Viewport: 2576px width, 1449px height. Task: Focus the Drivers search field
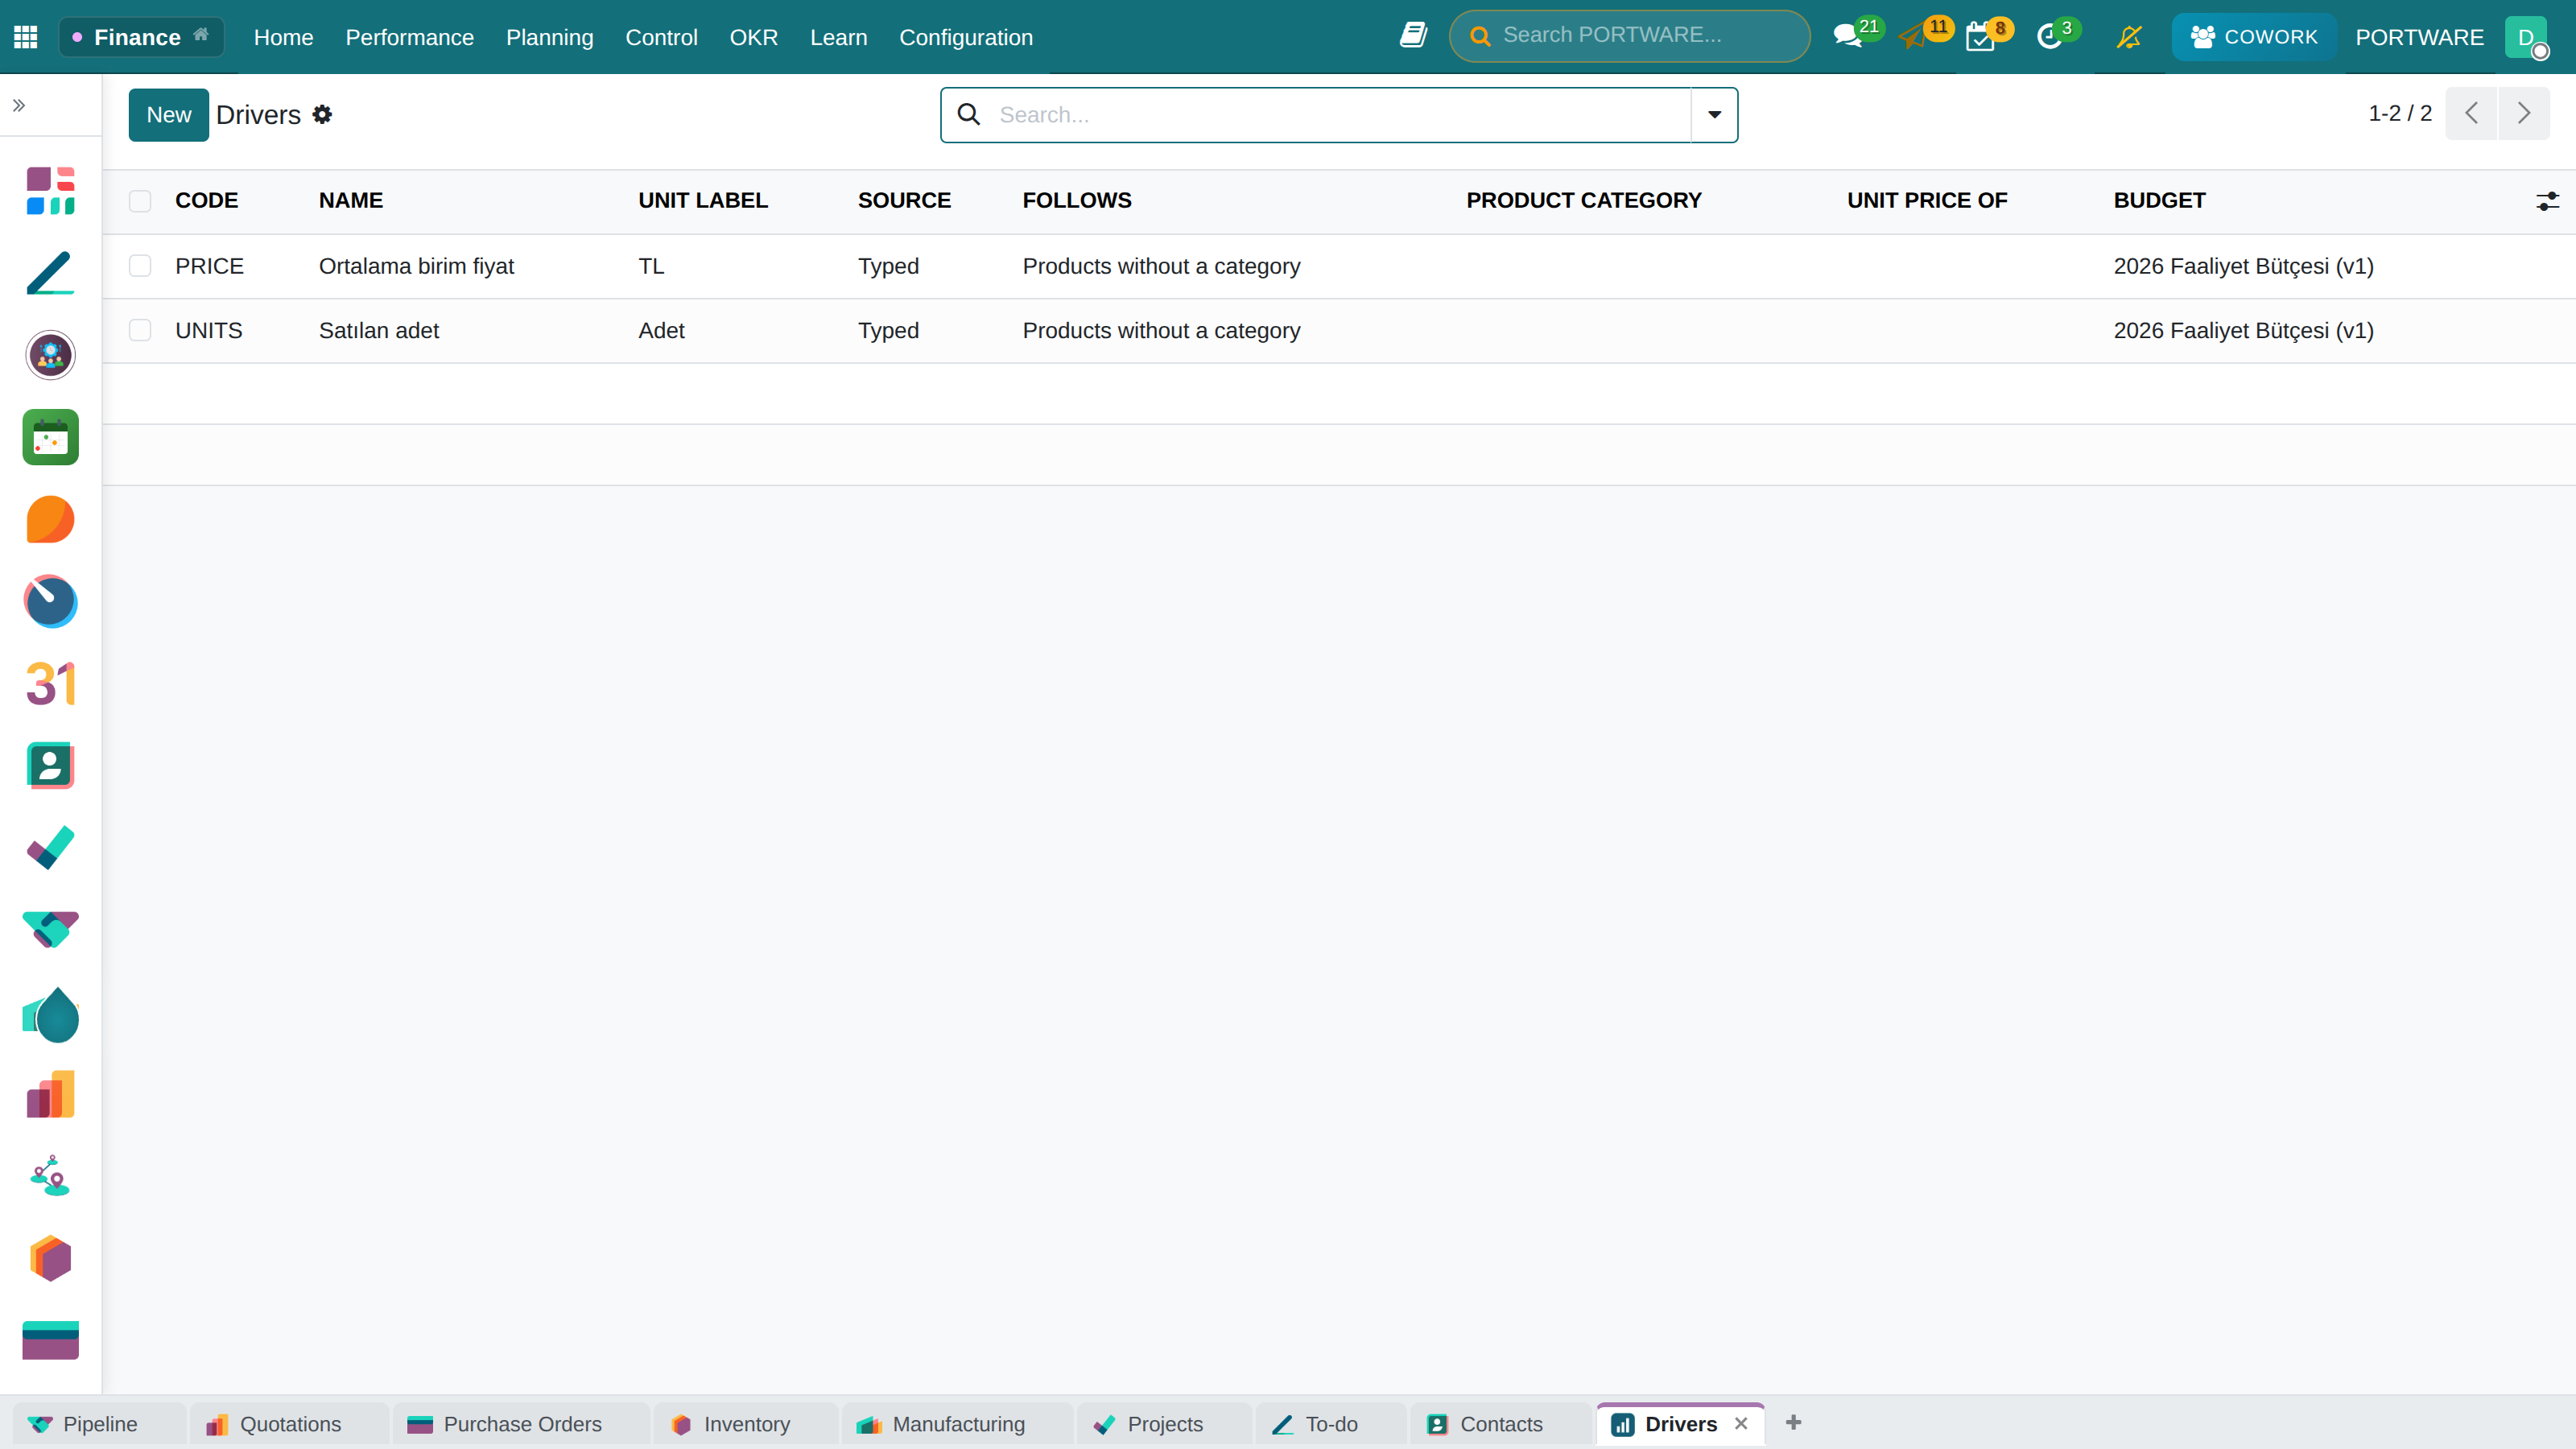1338,115
